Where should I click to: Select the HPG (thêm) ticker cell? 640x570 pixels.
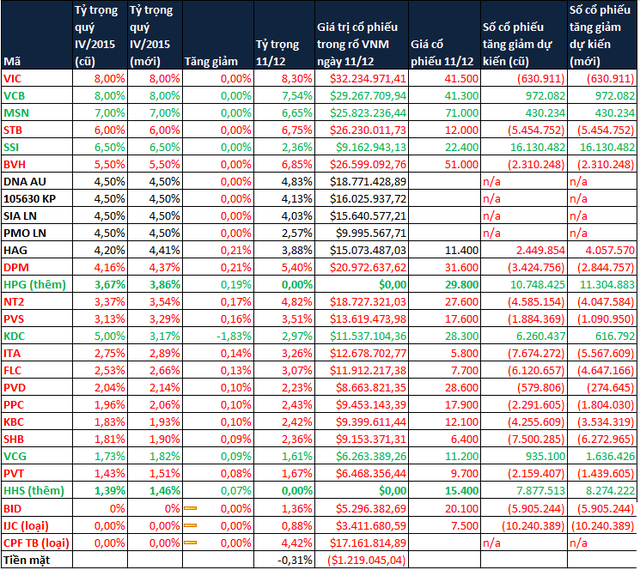coord(35,284)
